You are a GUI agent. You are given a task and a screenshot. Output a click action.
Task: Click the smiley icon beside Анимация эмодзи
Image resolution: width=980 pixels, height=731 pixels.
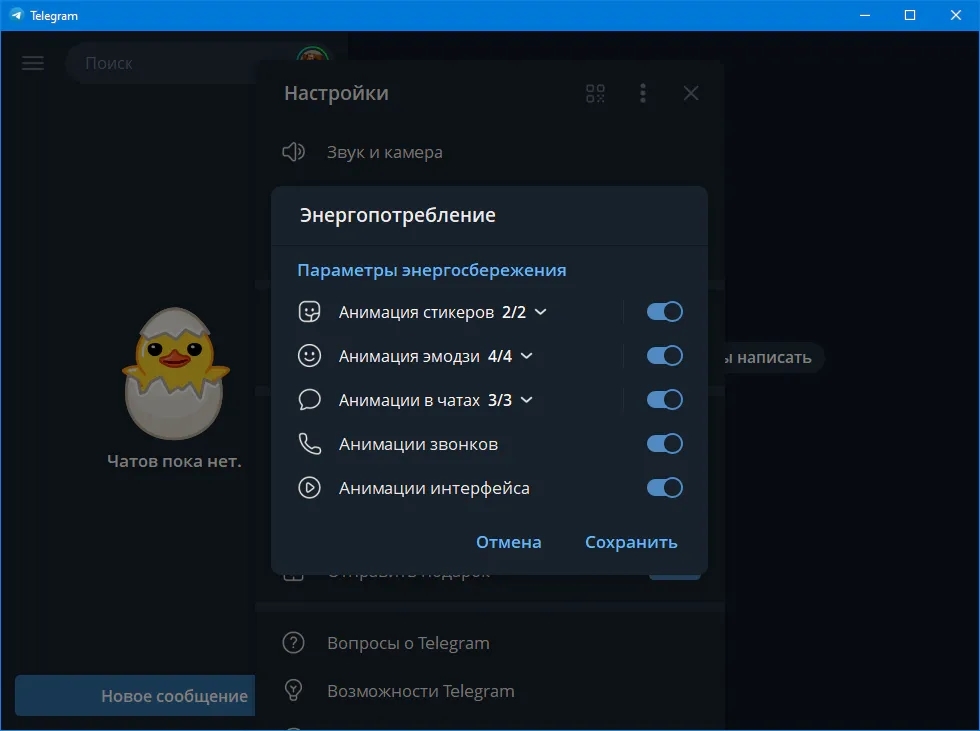pos(309,356)
